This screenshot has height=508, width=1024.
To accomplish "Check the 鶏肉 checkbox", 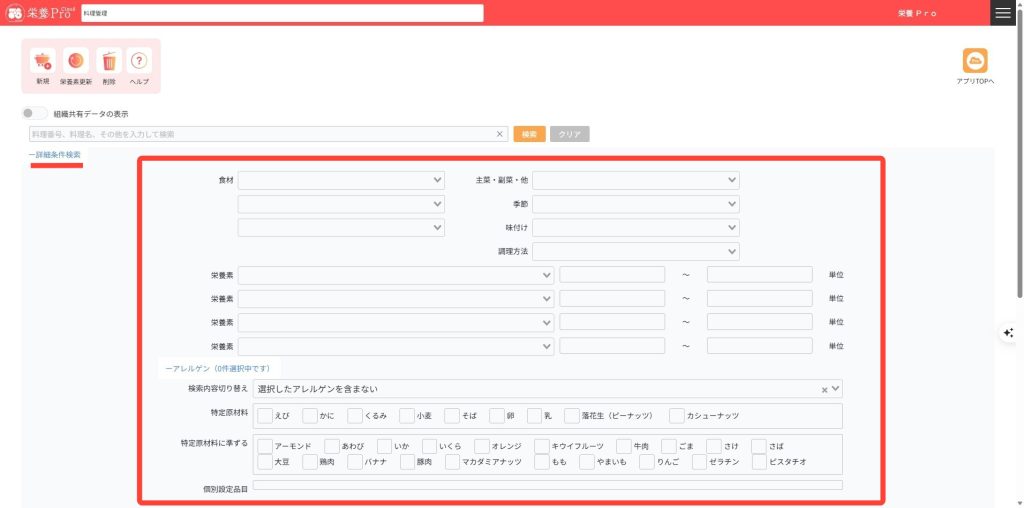I will click(310, 462).
